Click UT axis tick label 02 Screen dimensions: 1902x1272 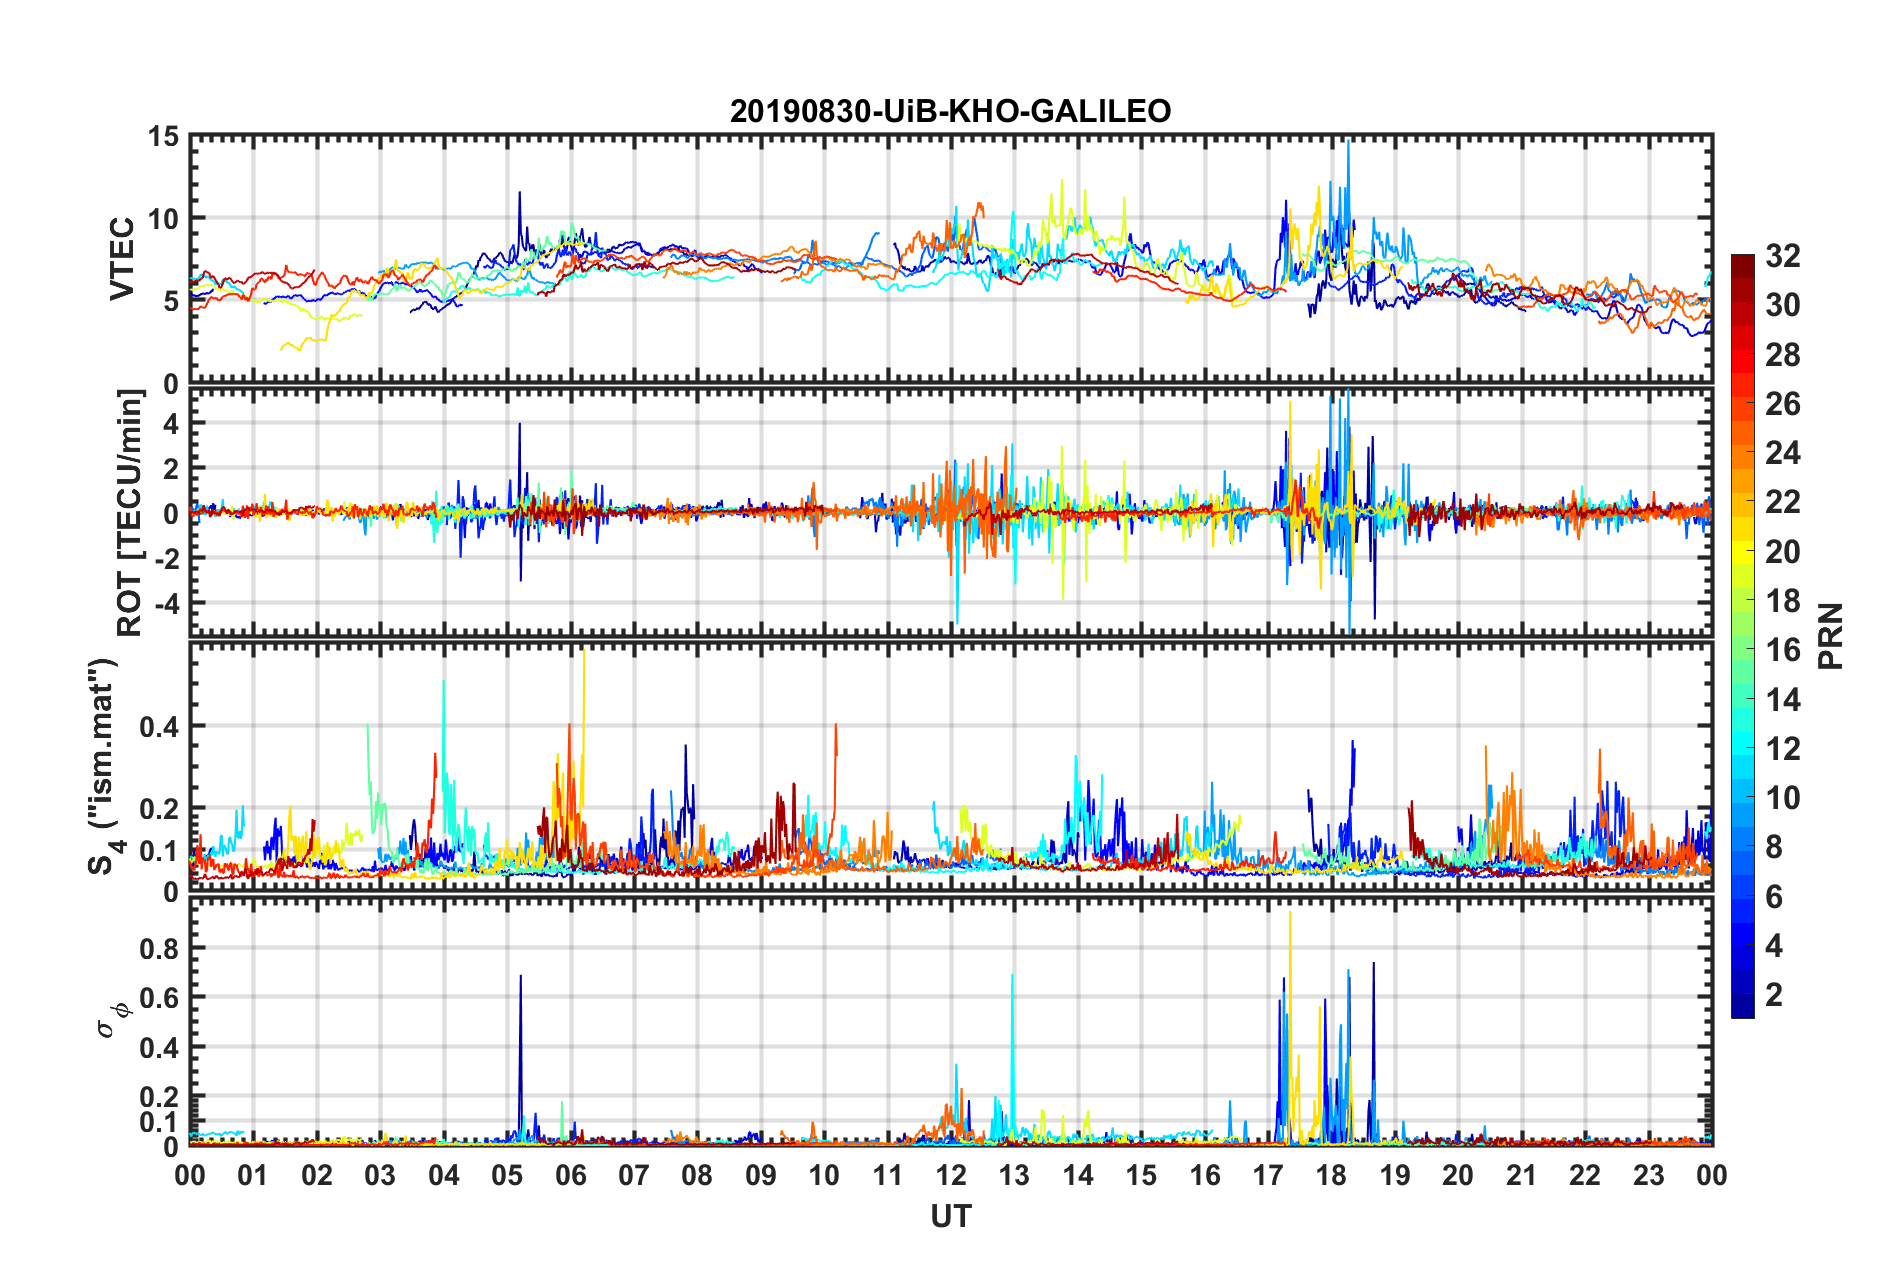(x=317, y=1175)
